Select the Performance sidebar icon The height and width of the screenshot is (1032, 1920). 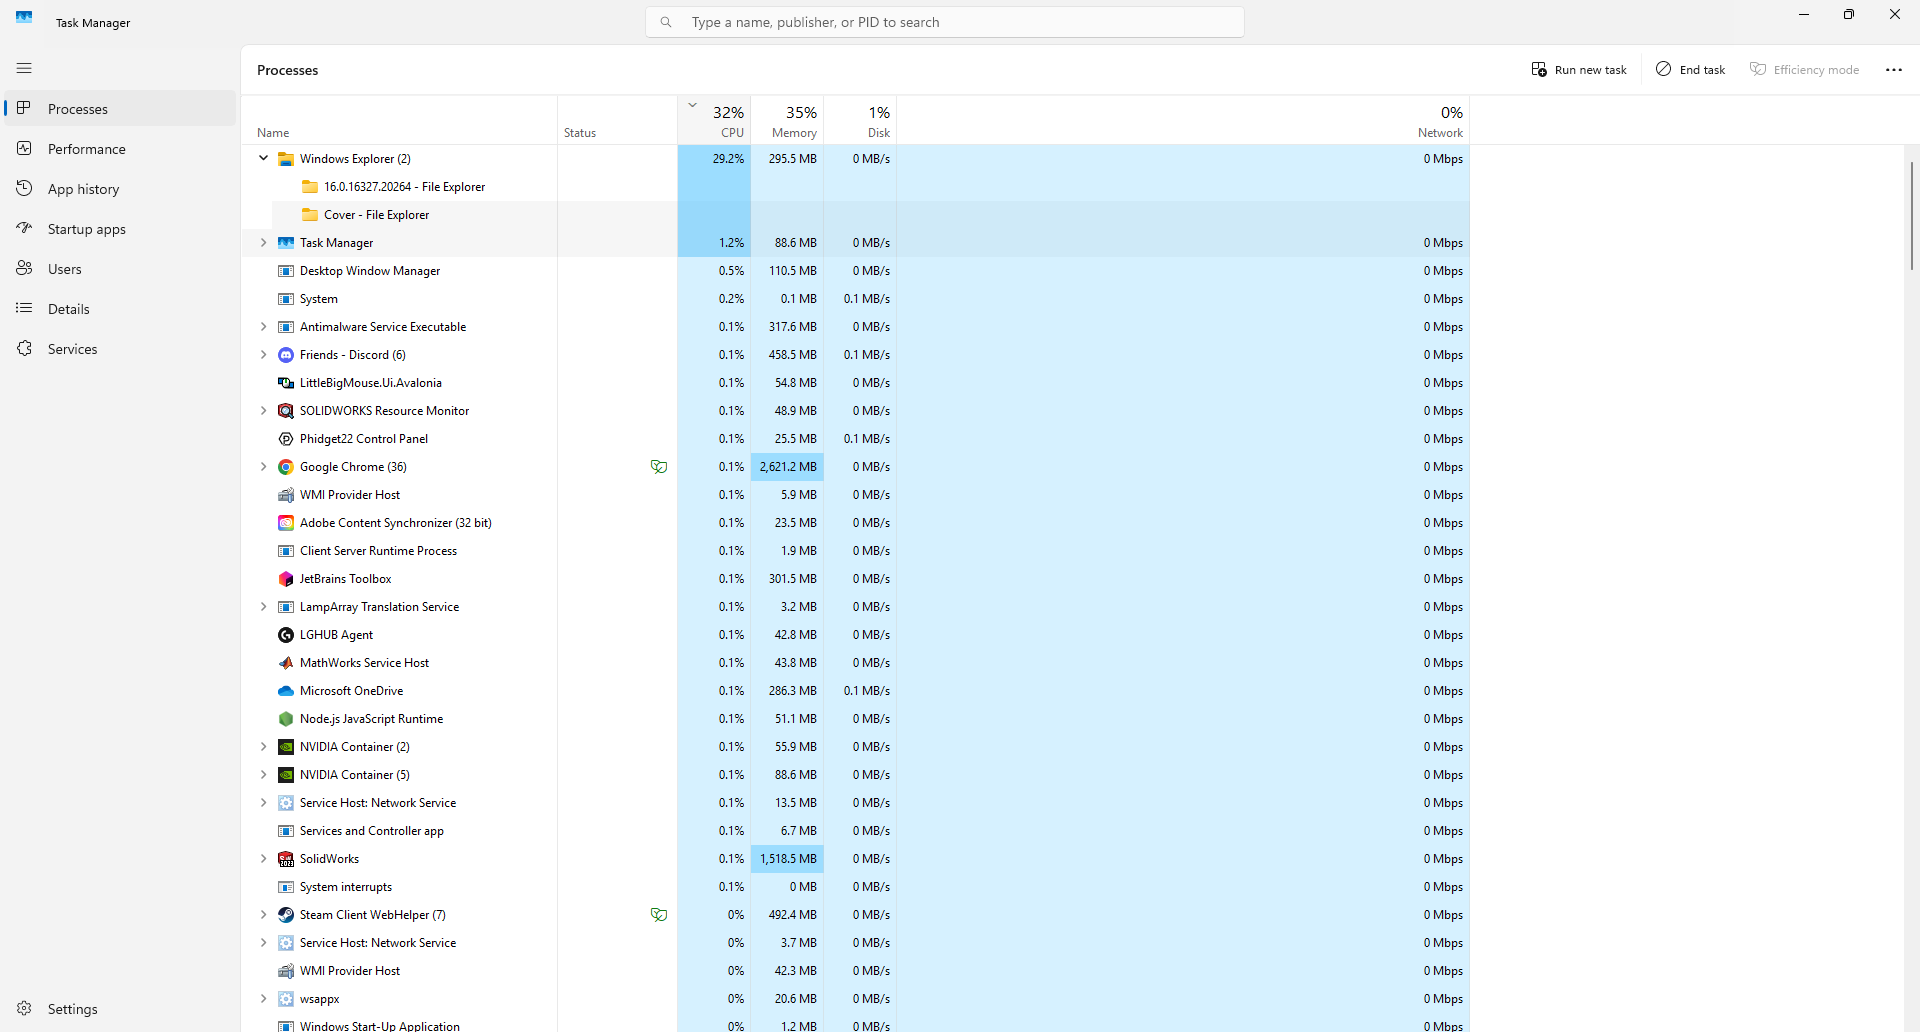click(x=24, y=148)
